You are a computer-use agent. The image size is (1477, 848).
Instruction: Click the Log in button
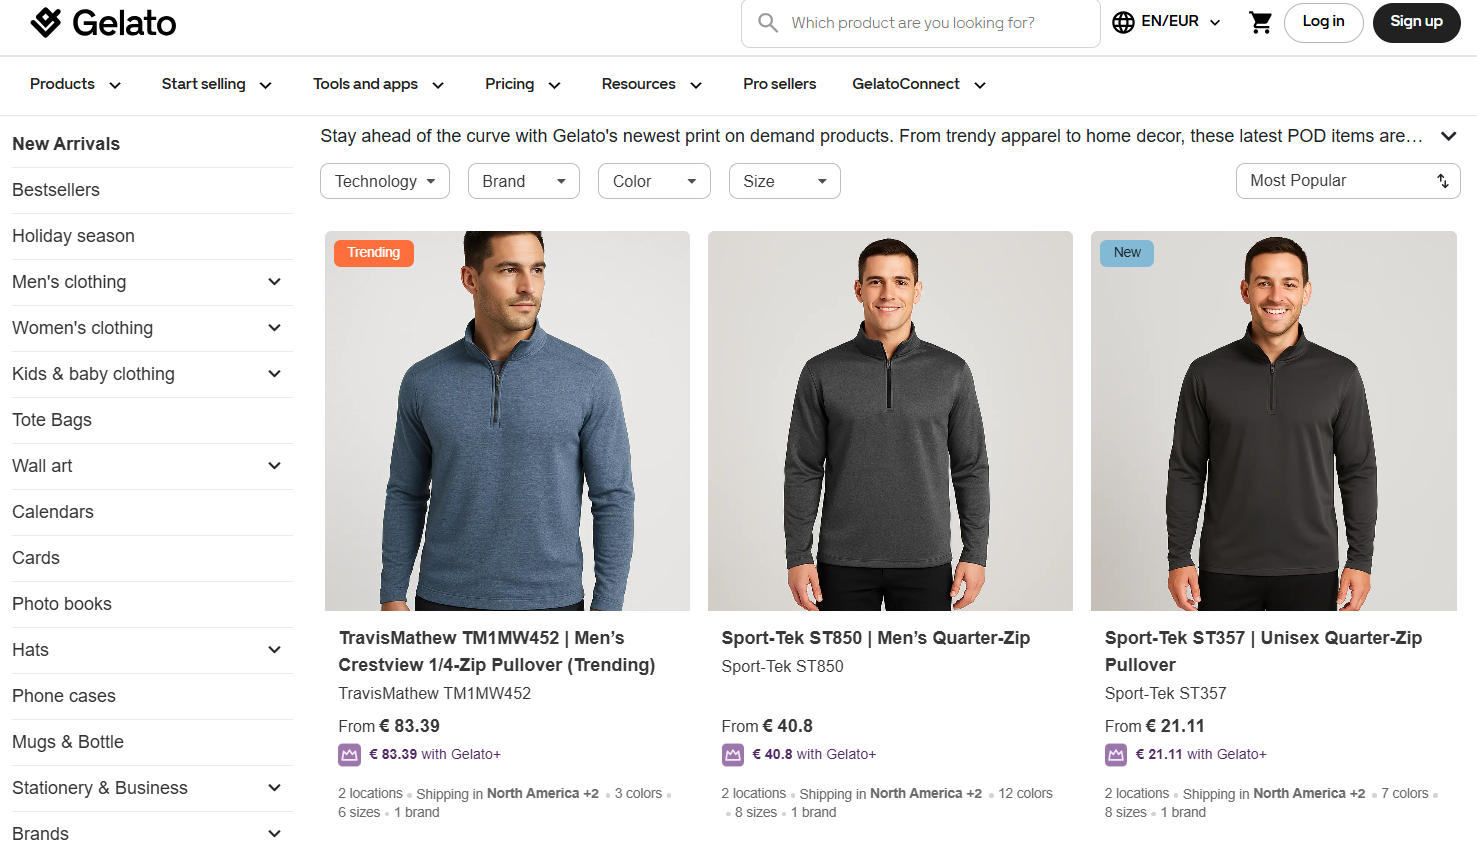click(1323, 22)
